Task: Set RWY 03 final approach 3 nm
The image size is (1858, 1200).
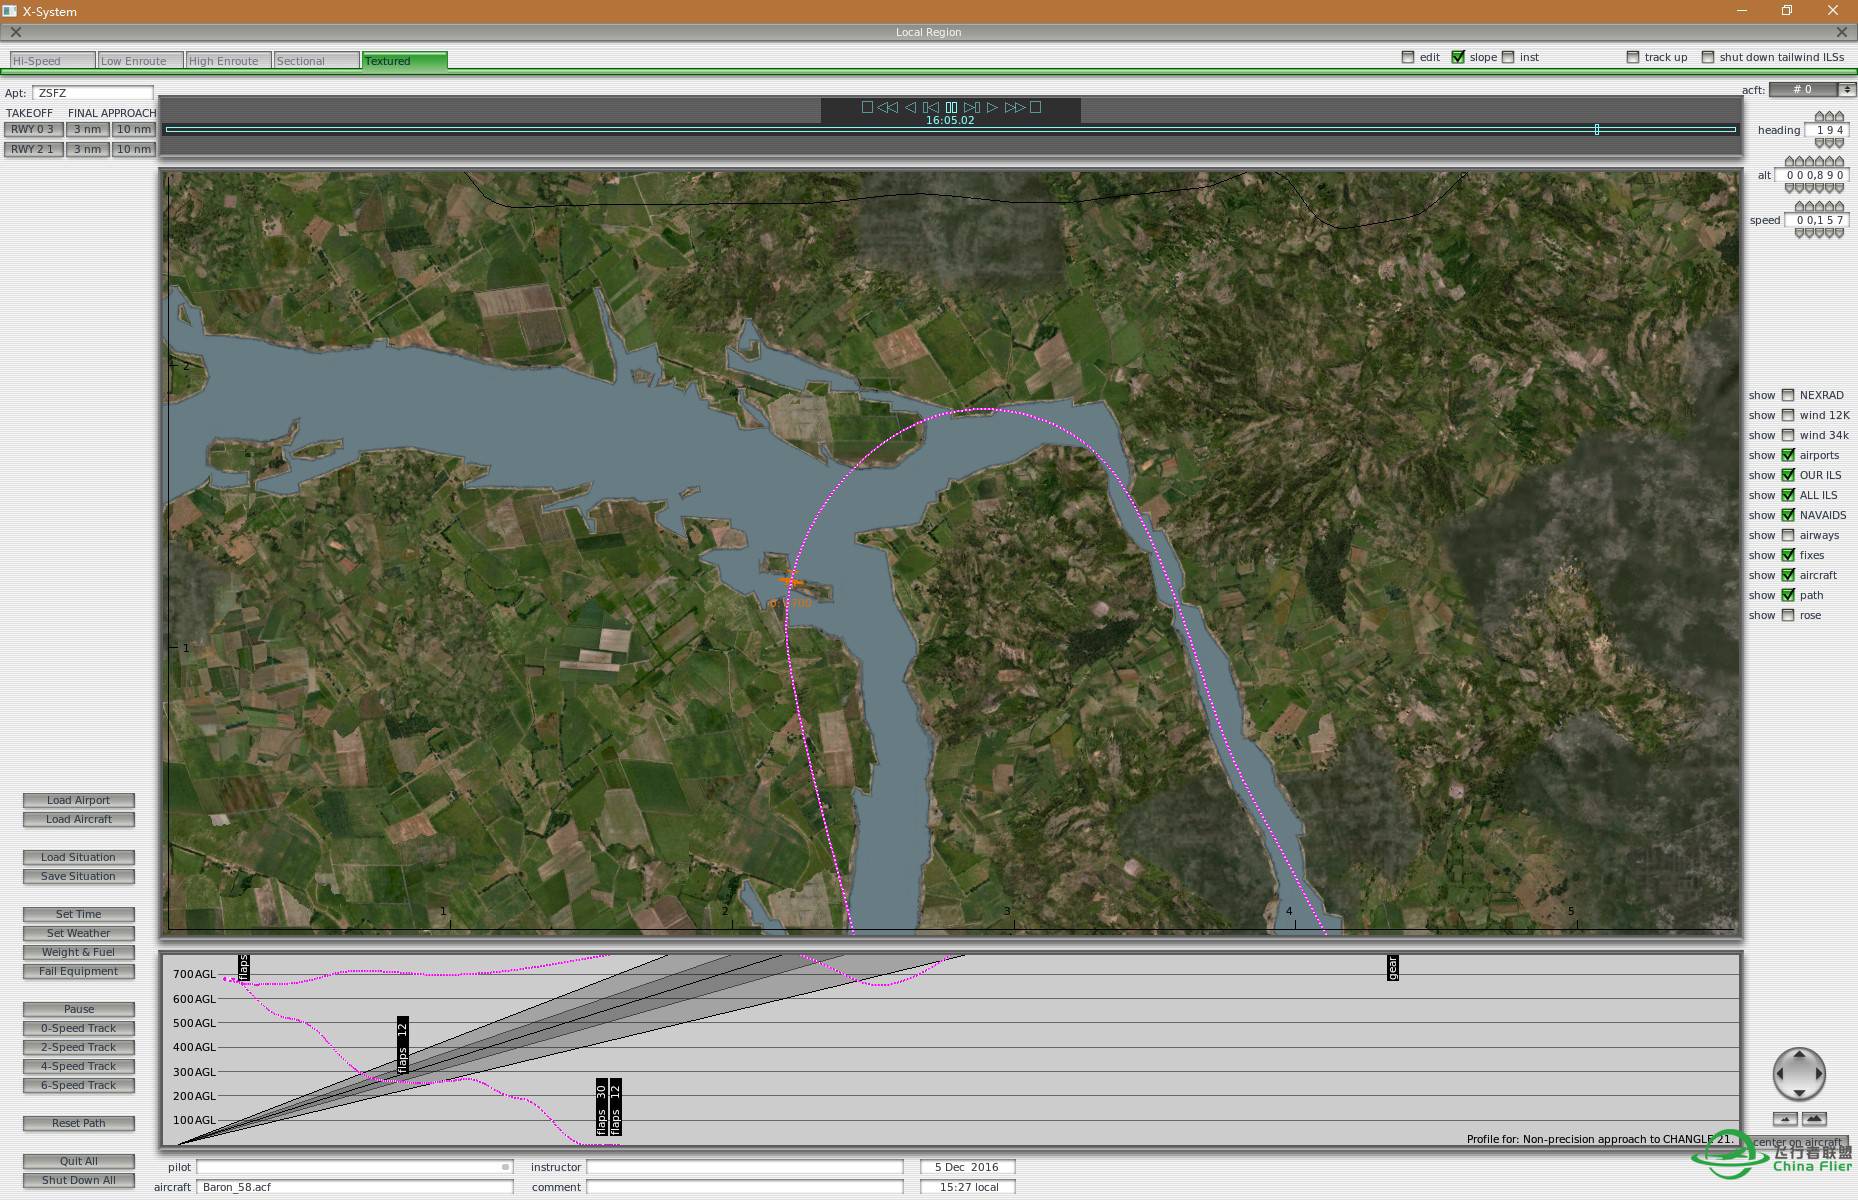Action: point(87,129)
